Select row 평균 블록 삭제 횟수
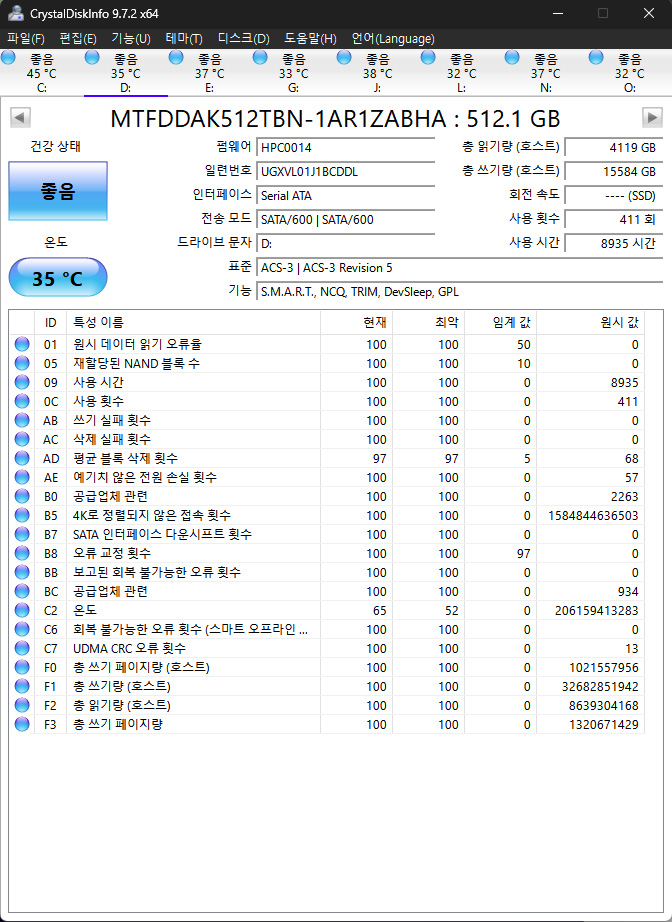The image size is (672, 922). [x=327, y=458]
